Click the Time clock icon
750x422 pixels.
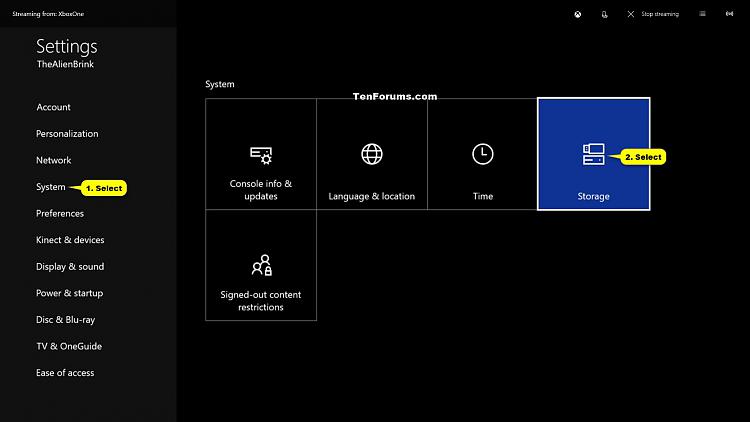point(483,154)
